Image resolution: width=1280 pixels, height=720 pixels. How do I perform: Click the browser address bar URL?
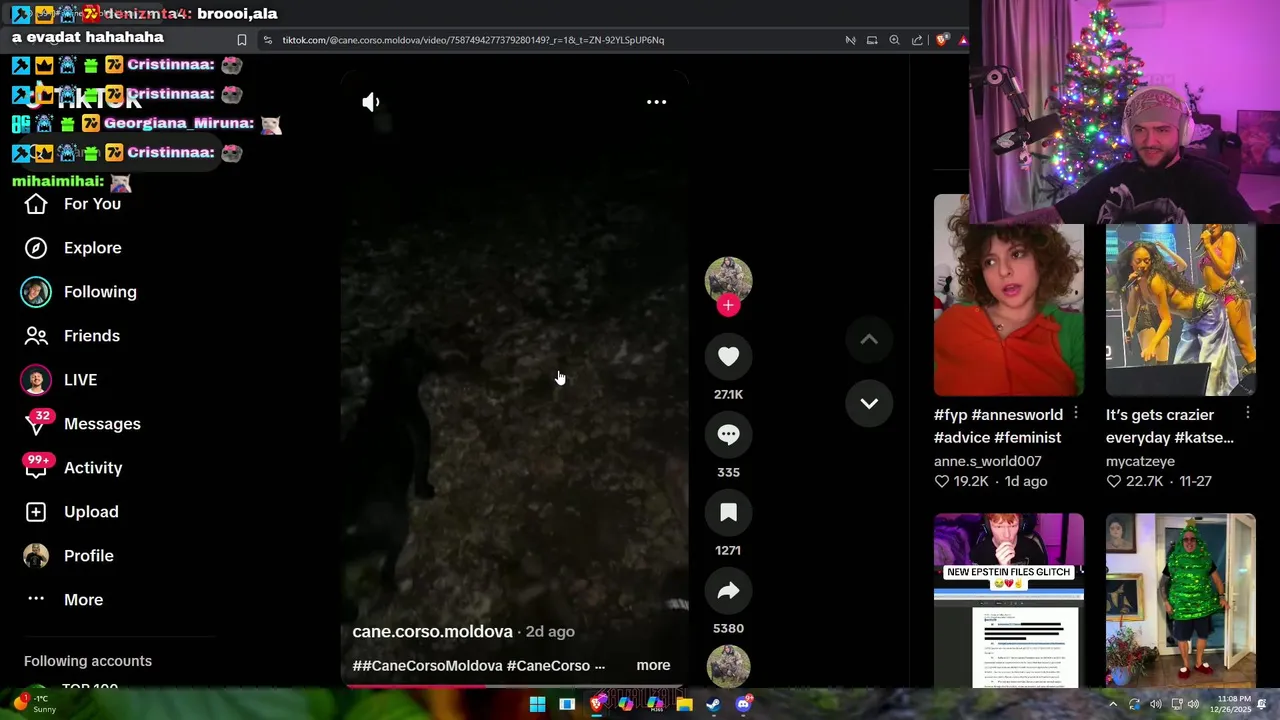tap(473, 40)
